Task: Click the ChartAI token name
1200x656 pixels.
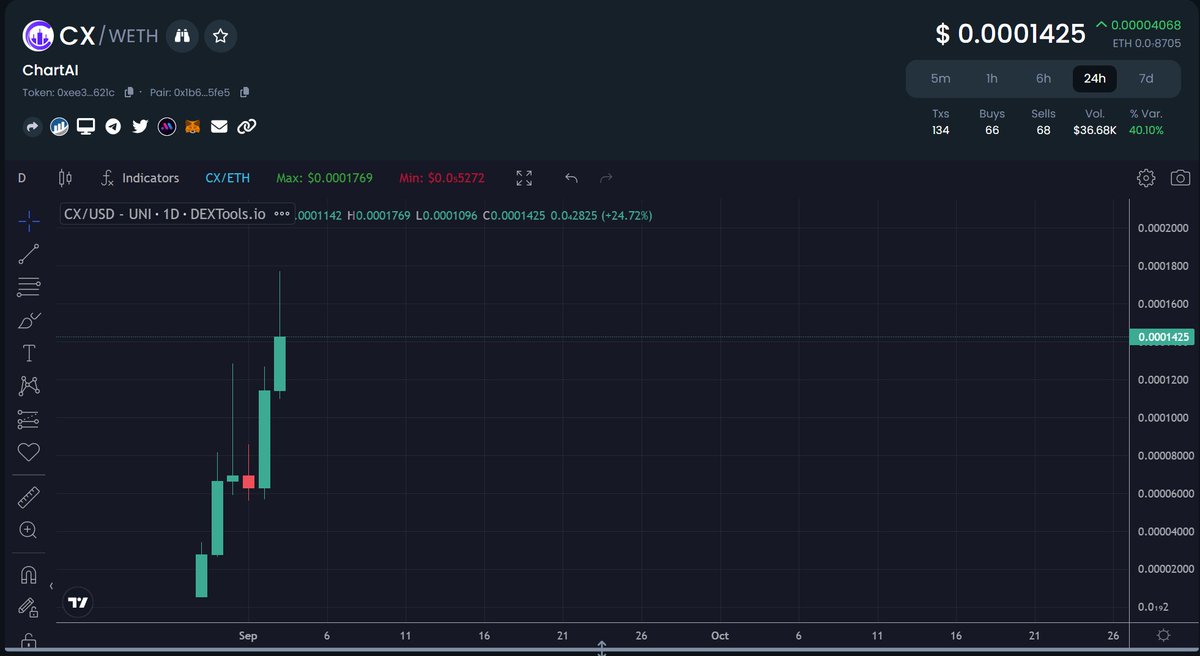Action: (x=50, y=70)
